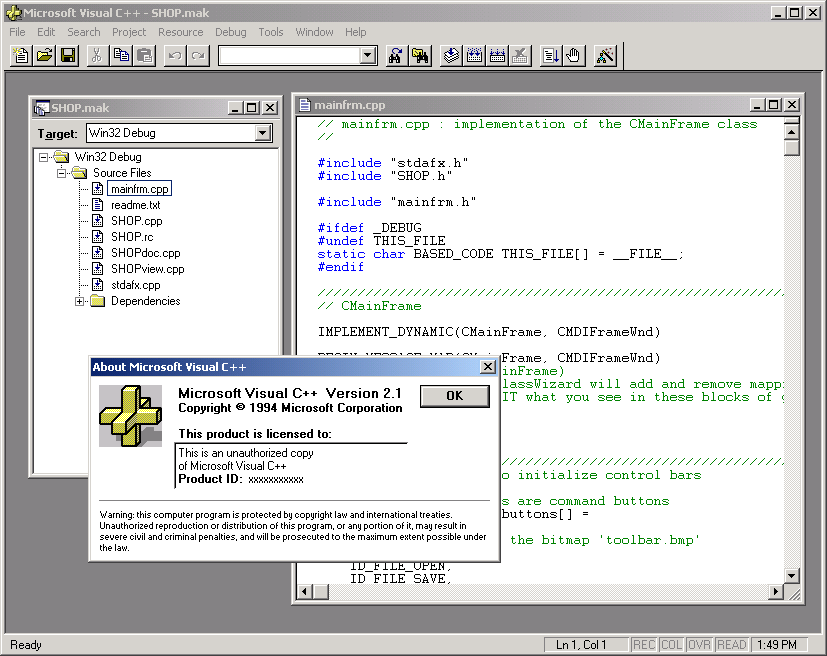Undo the last action via toolbar
The width and height of the screenshot is (827, 656).
pyautogui.click(x=175, y=55)
